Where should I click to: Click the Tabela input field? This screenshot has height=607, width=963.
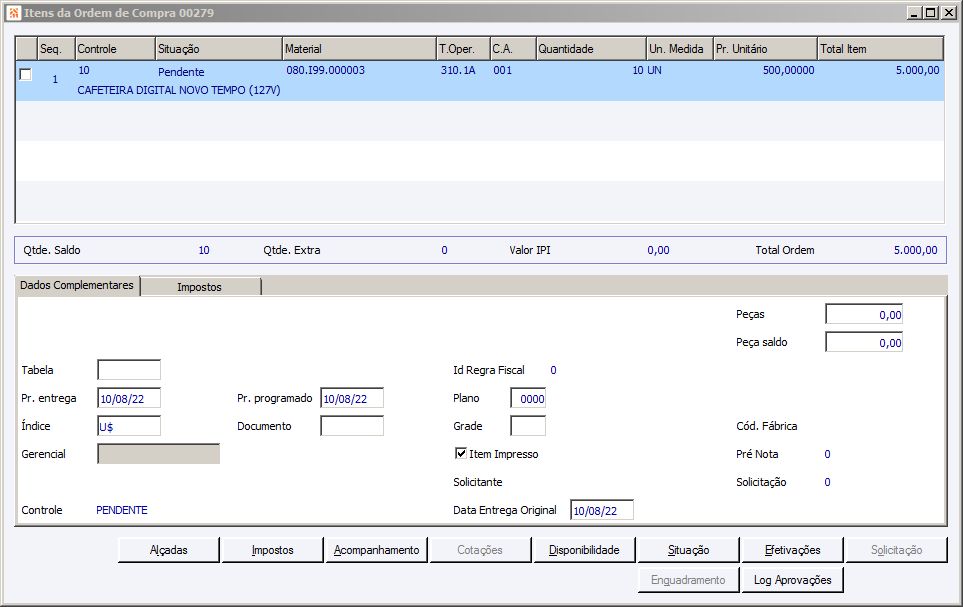(128, 370)
